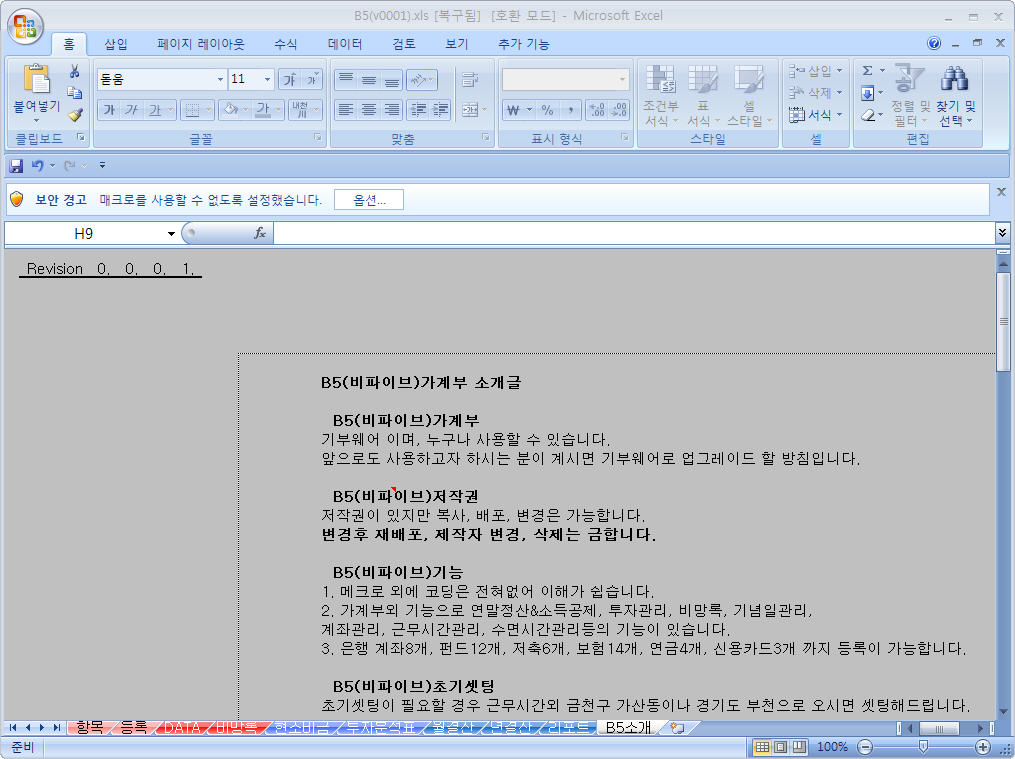This screenshot has width=1015, height=759.
Task: Click the zoom out minus button
Action: [x=865, y=747]
